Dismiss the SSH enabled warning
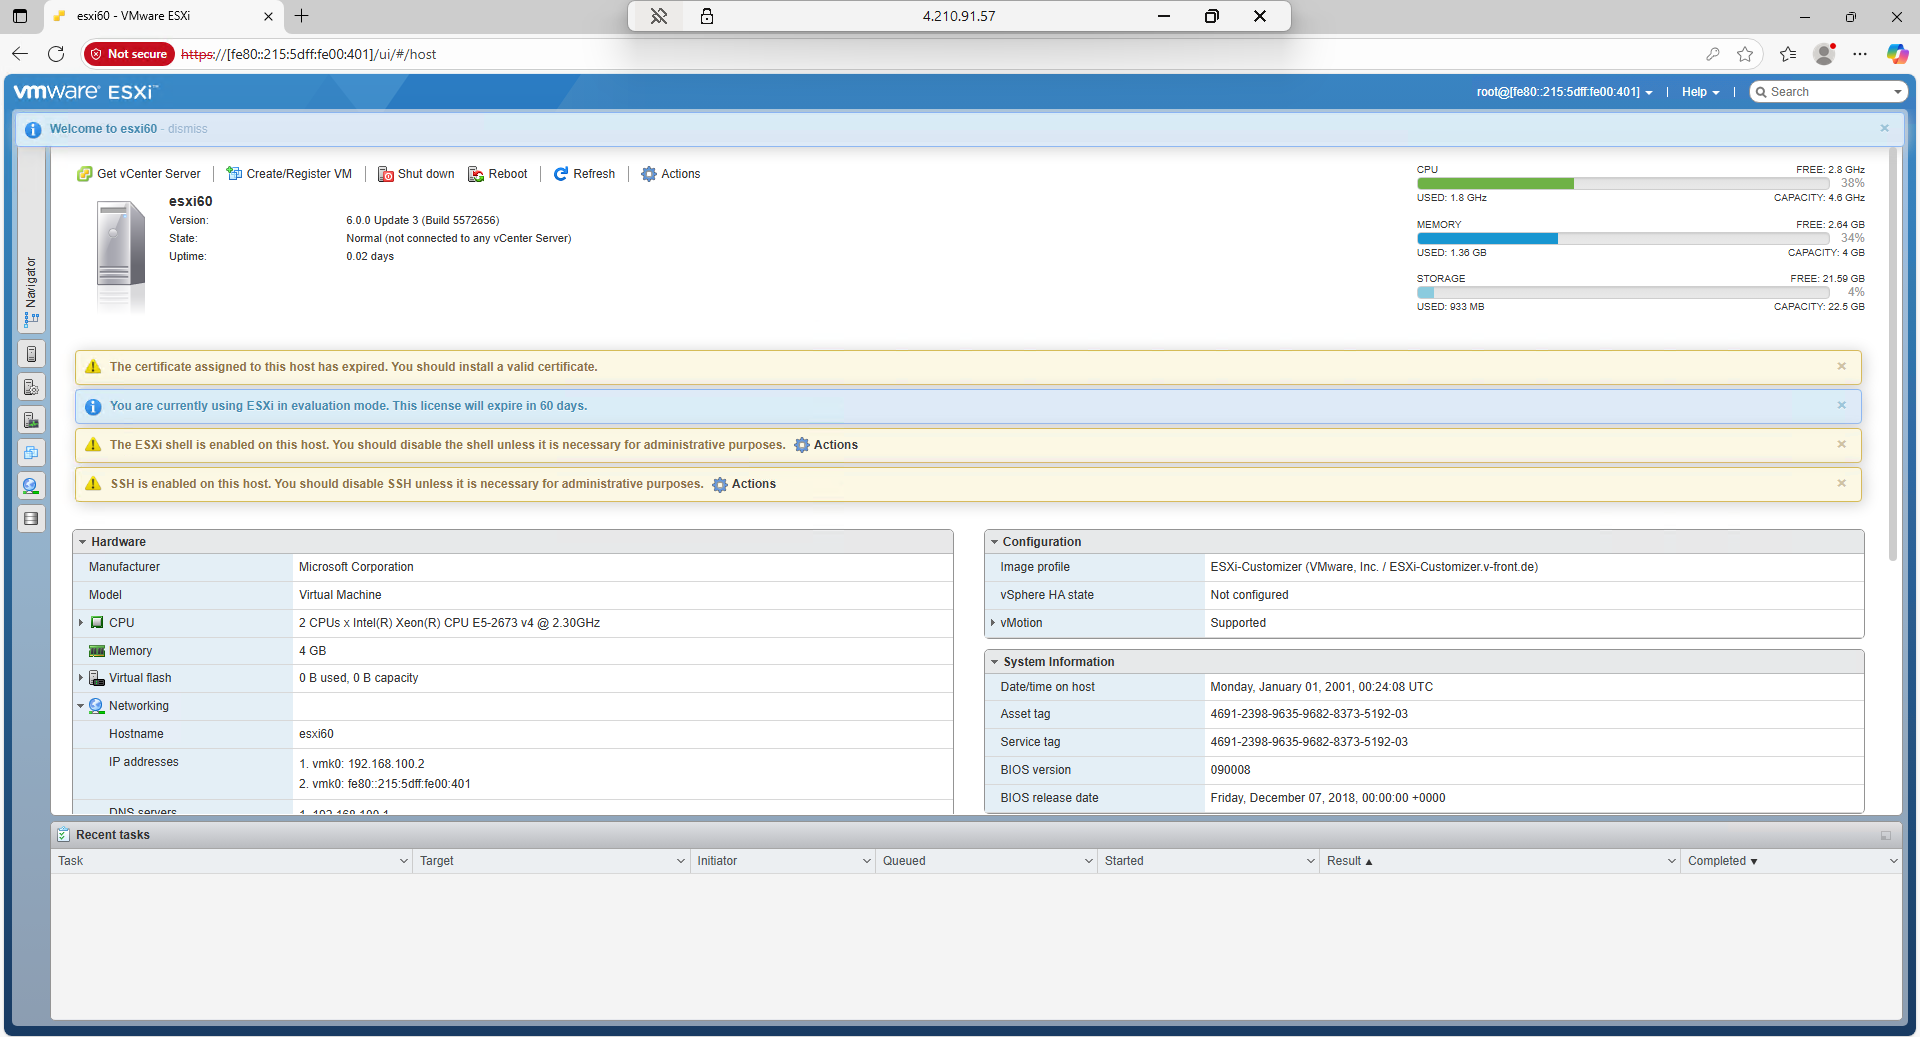 (1841, 483)
